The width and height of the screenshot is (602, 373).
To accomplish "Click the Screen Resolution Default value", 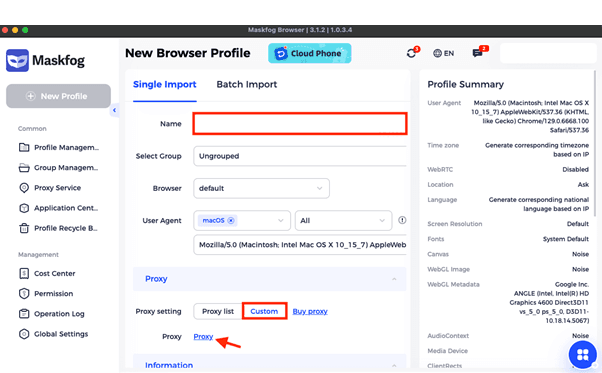I will click(578, 224).
